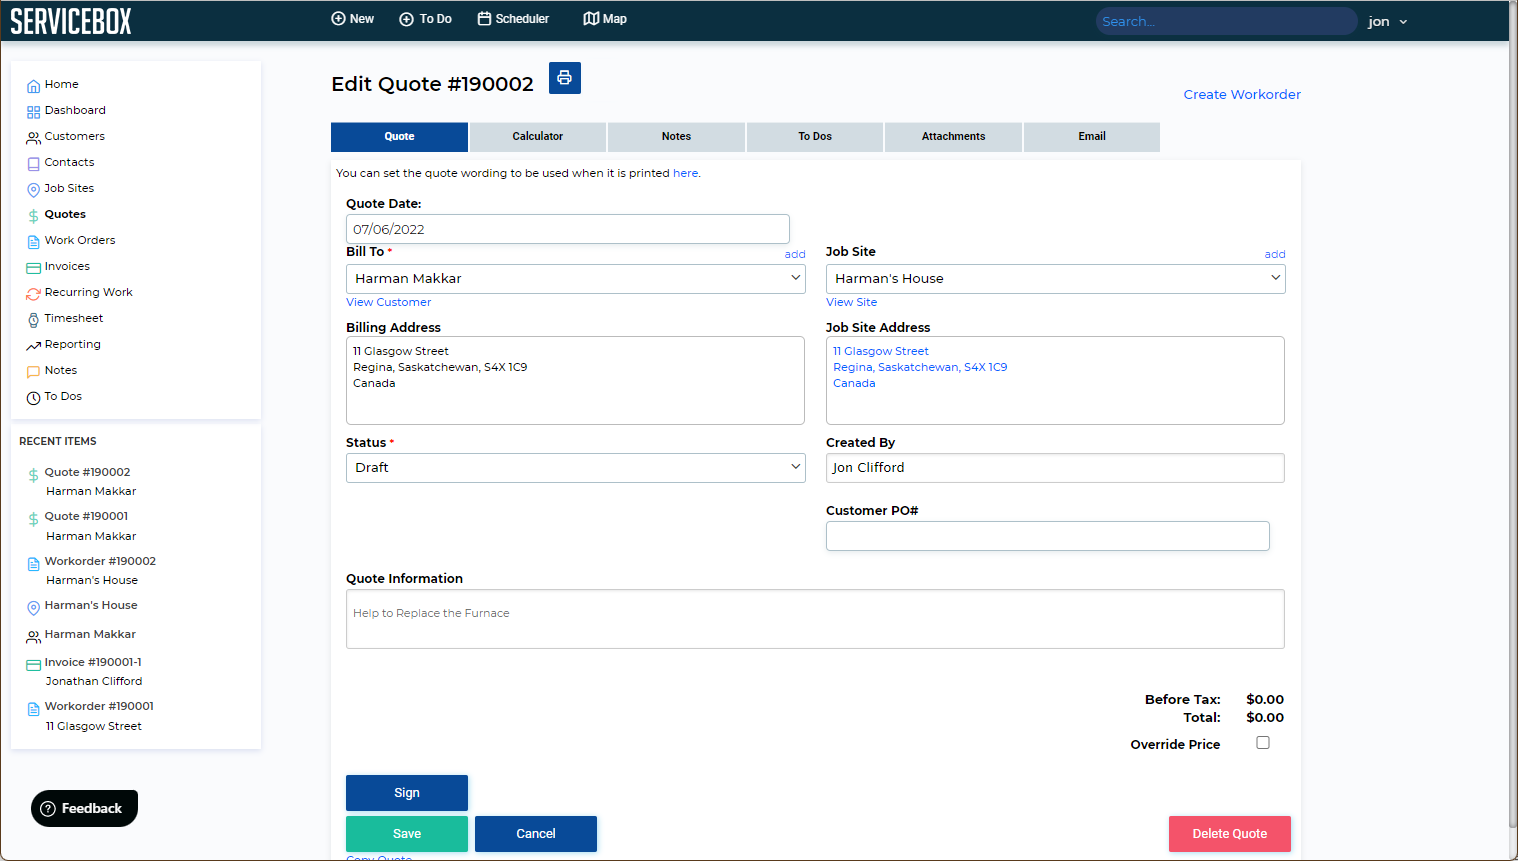
Task: Switch to the Notes tab
Action: click(676, 137)
